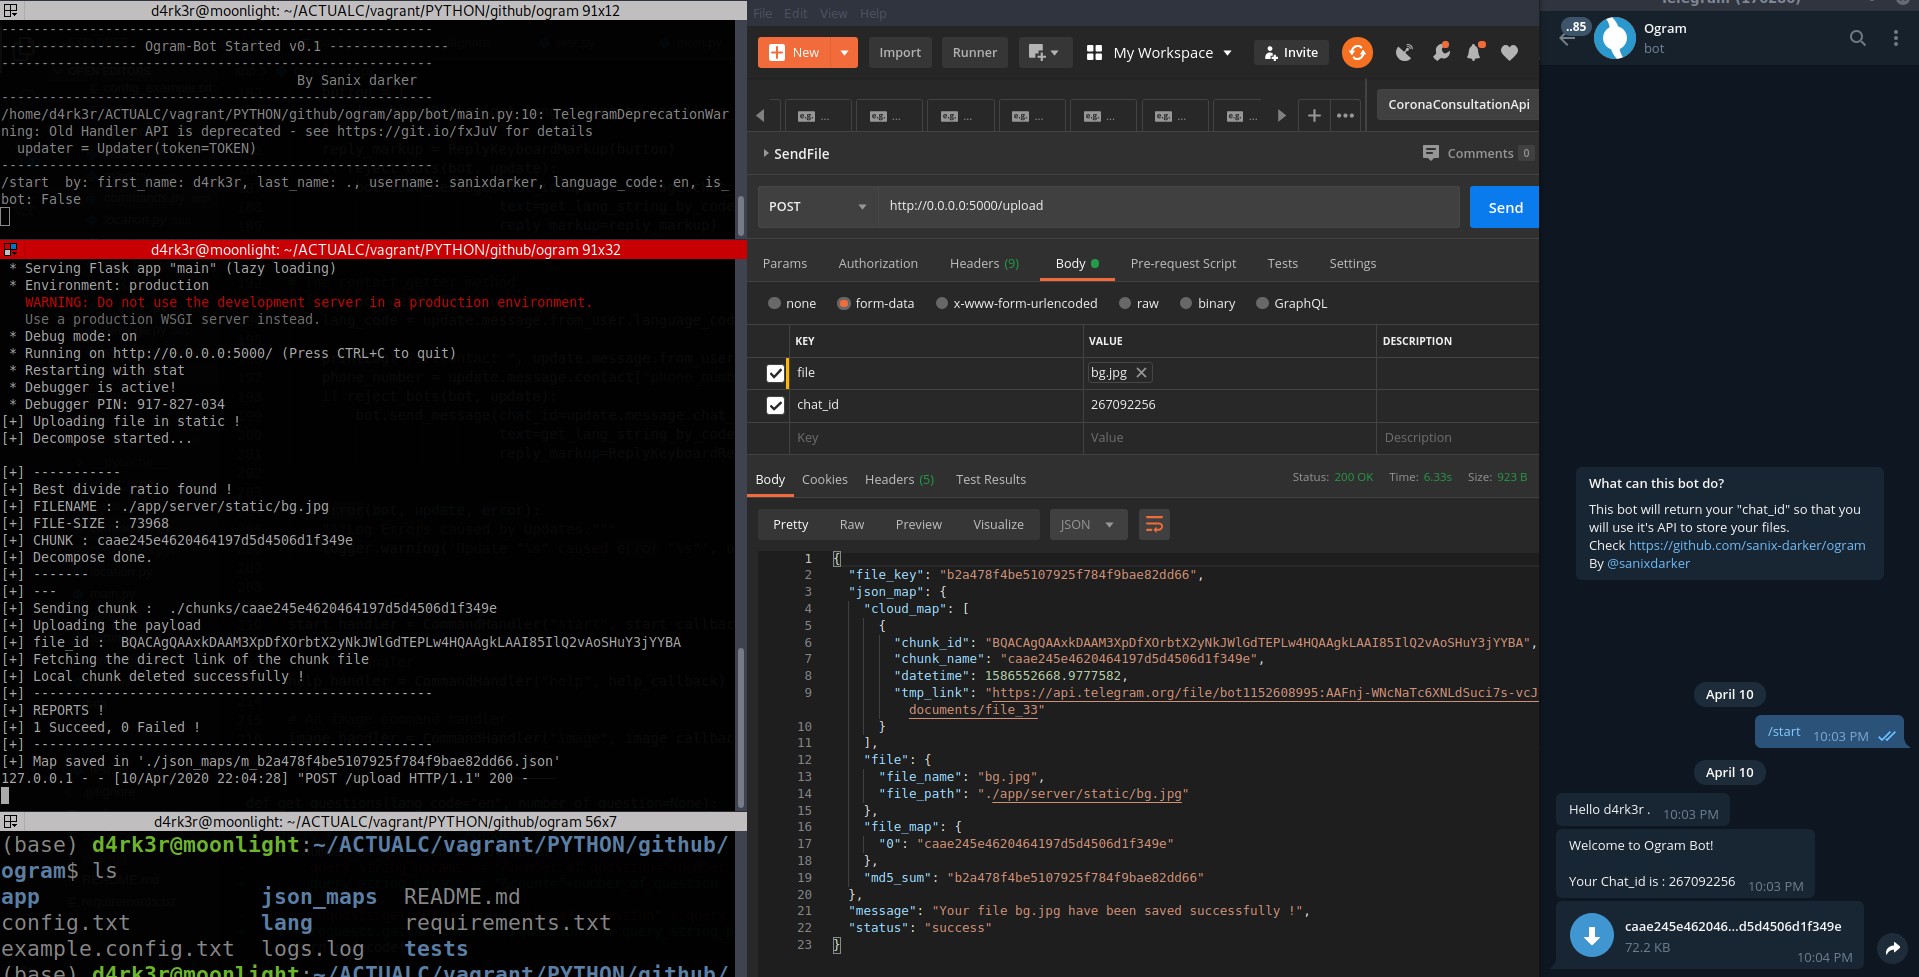The width and height of the screenshot is (1919, 977).
Task: Click the heart icon in Postman header
Action: 1510,52
